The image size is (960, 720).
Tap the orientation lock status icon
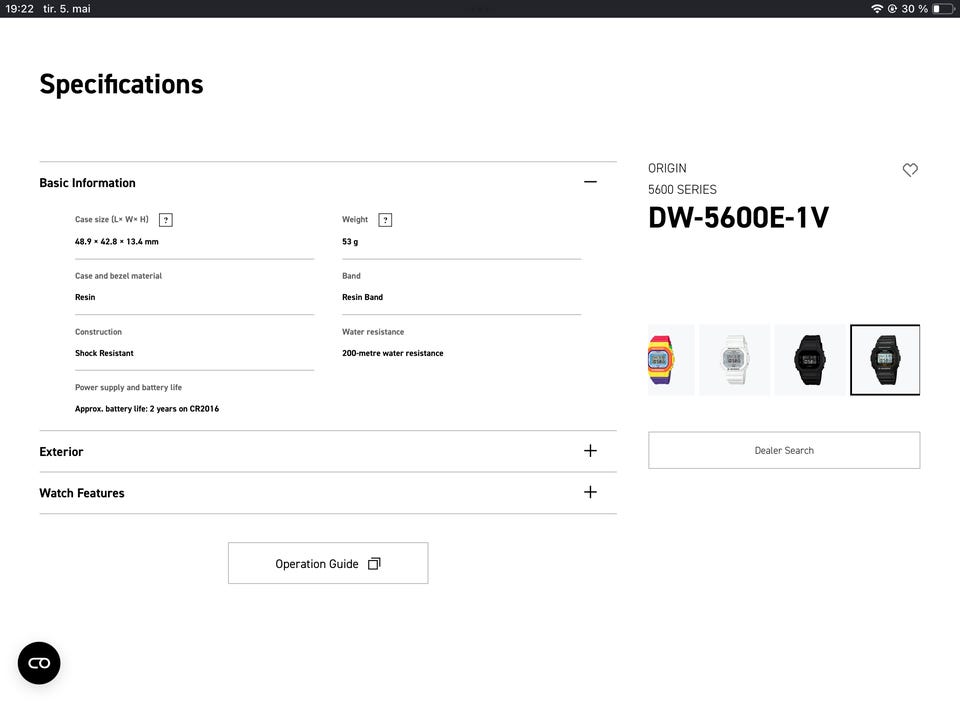tap(892, 9)
